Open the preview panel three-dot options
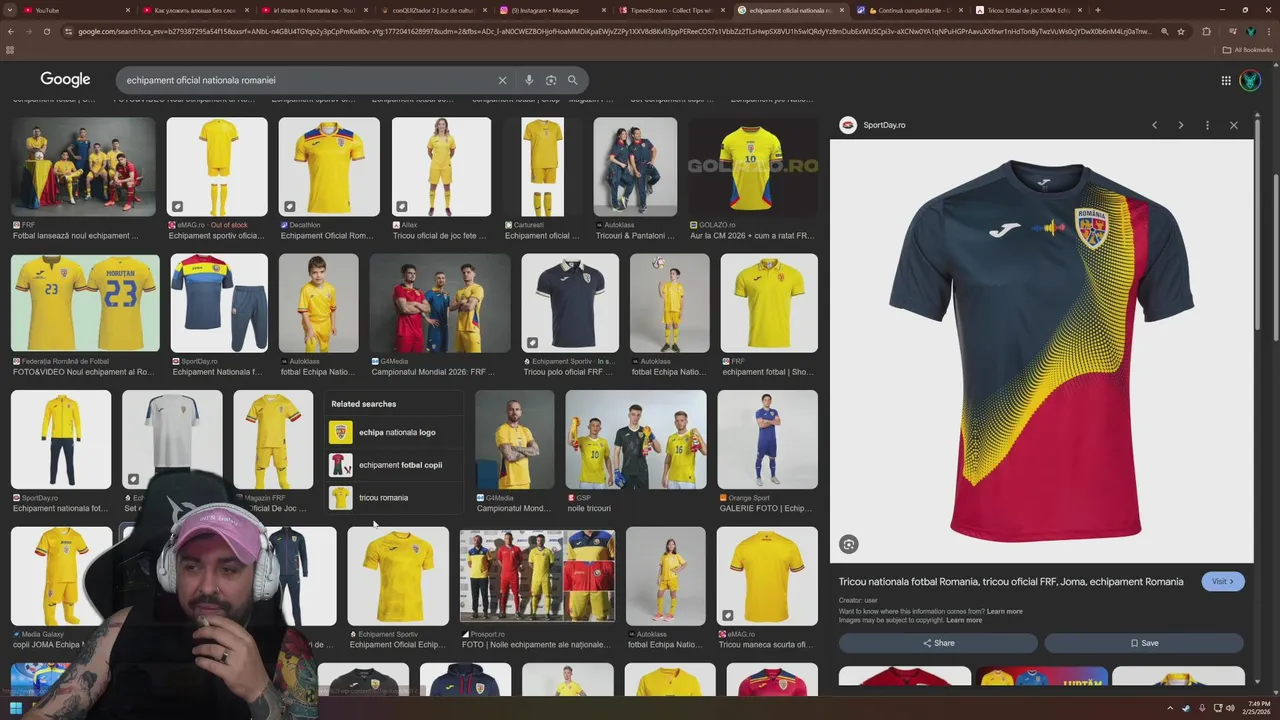Screen dimensions: 1280x720 click(1207, 125)
